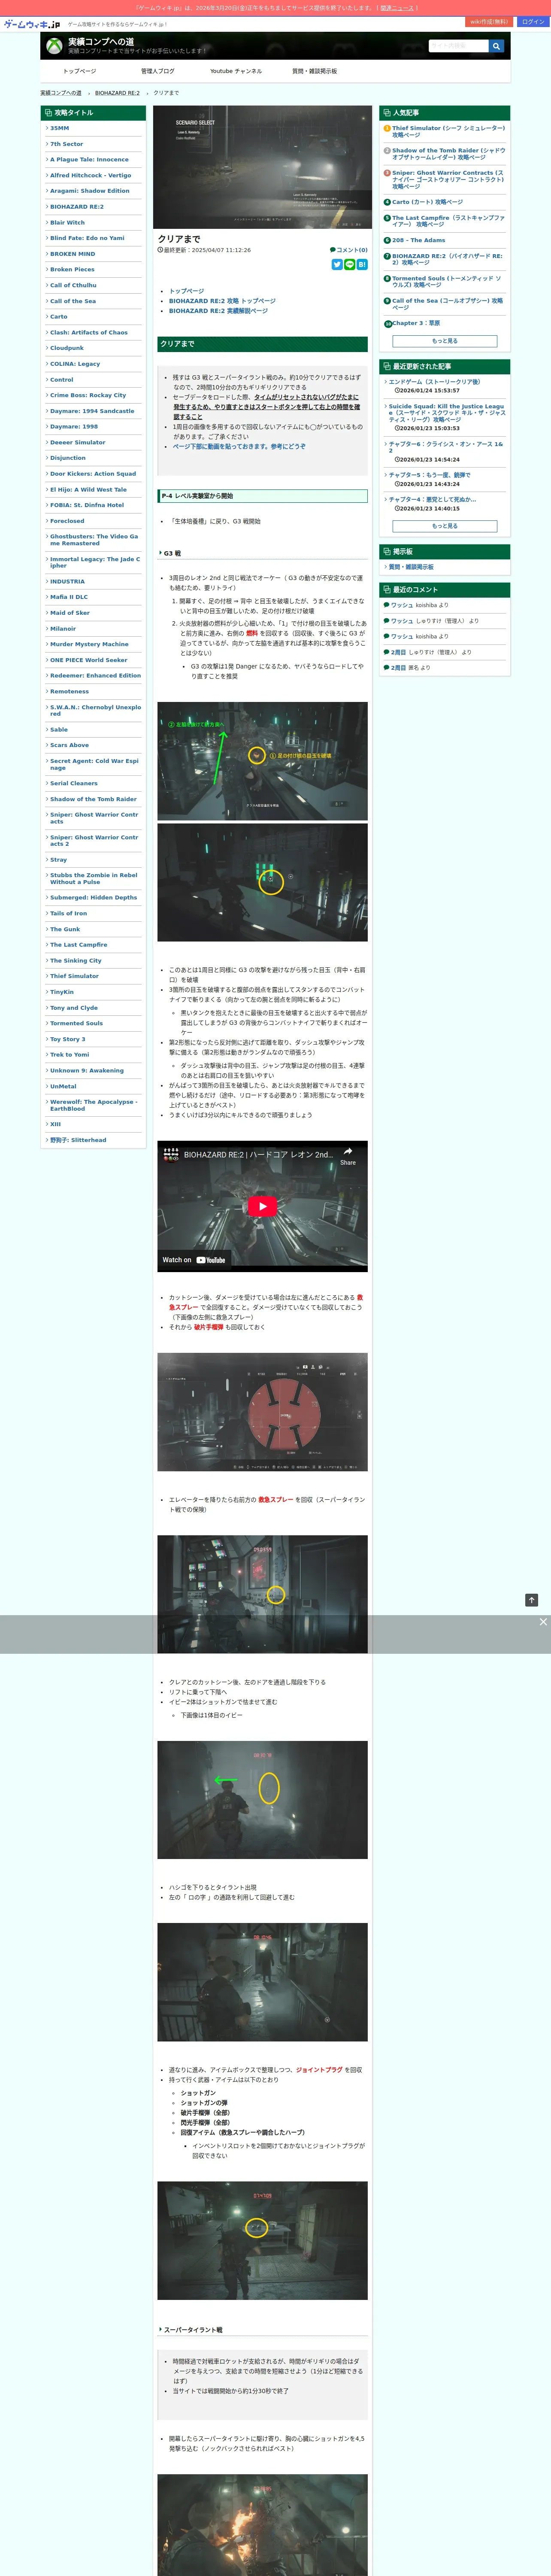Open Tormented Souls sidebar link
The width and height of the screenshot is (551, 2576).
click(76, 1023)
